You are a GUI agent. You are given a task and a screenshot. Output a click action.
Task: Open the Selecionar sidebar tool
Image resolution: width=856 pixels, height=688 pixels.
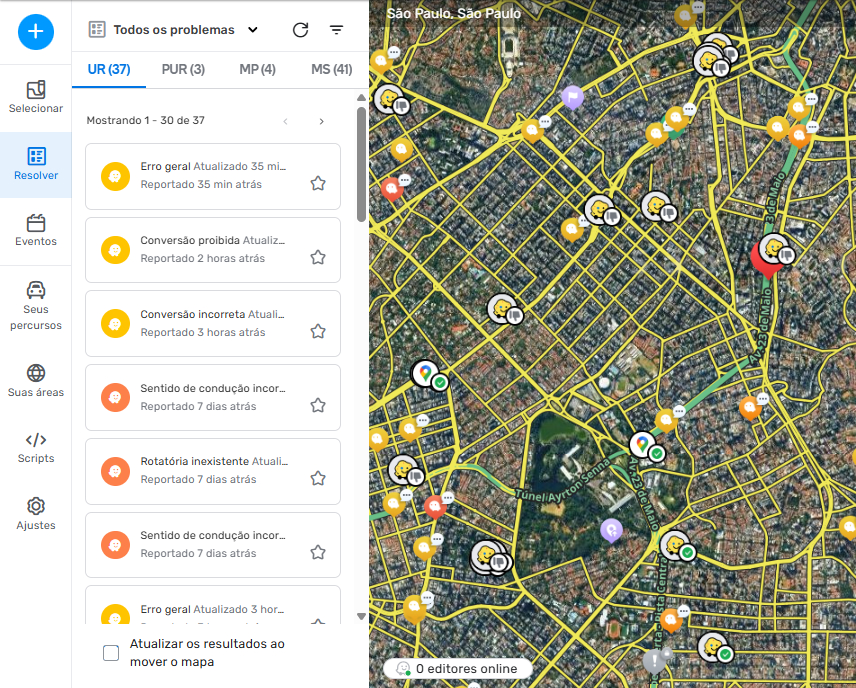(x=36, y=97)
